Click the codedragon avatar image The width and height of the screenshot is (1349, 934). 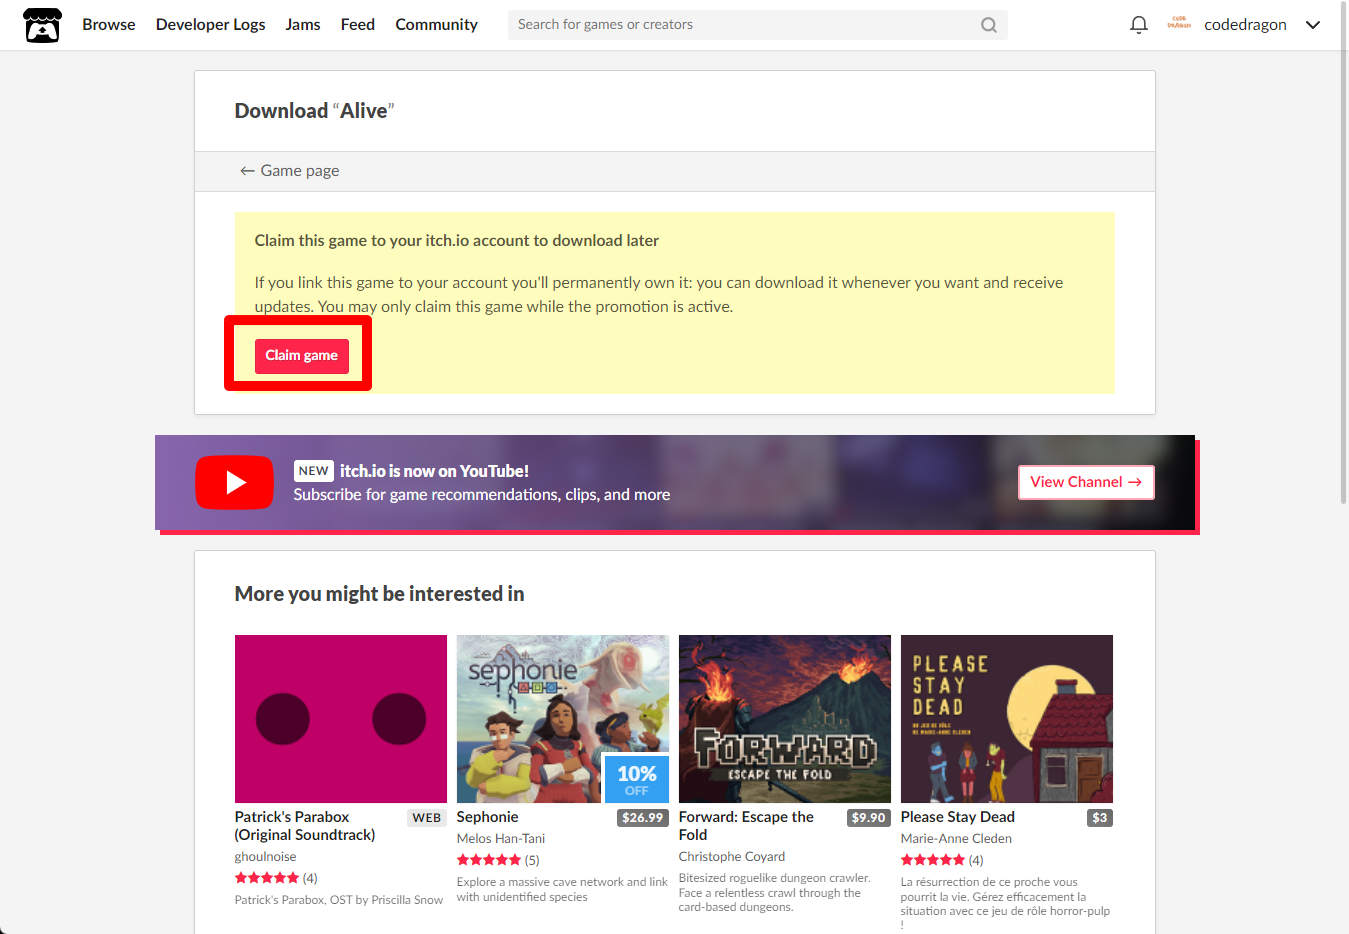pos(1179,24)
